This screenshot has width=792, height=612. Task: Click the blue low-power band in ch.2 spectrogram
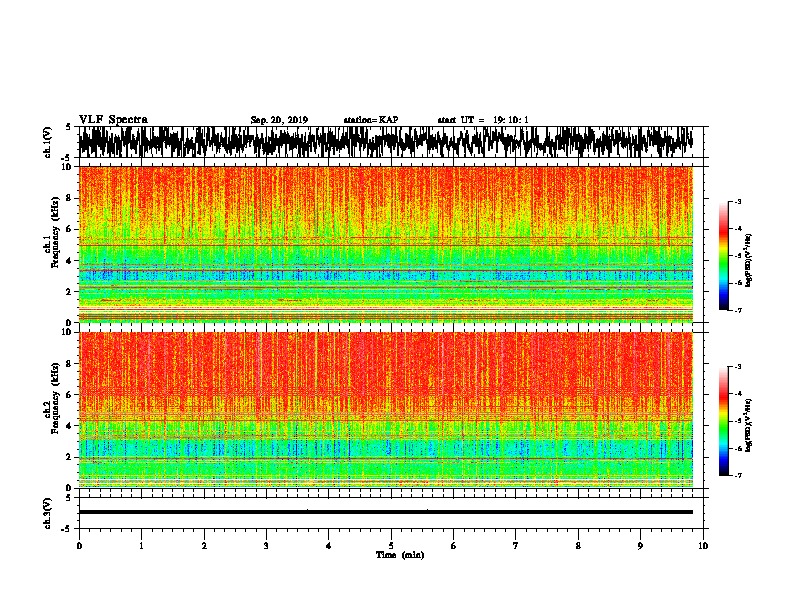(x=385, y=448)
